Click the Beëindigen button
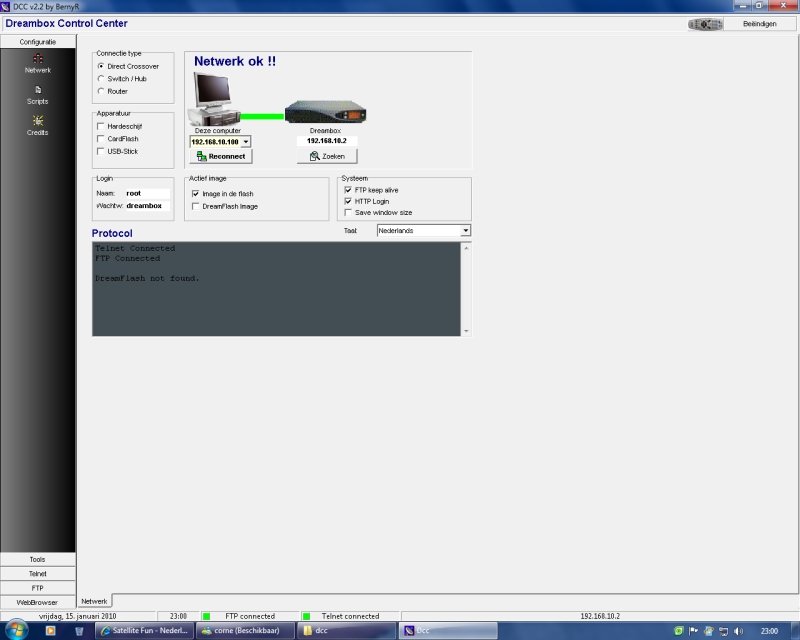 pyautogui.click(x=760, y=24)
